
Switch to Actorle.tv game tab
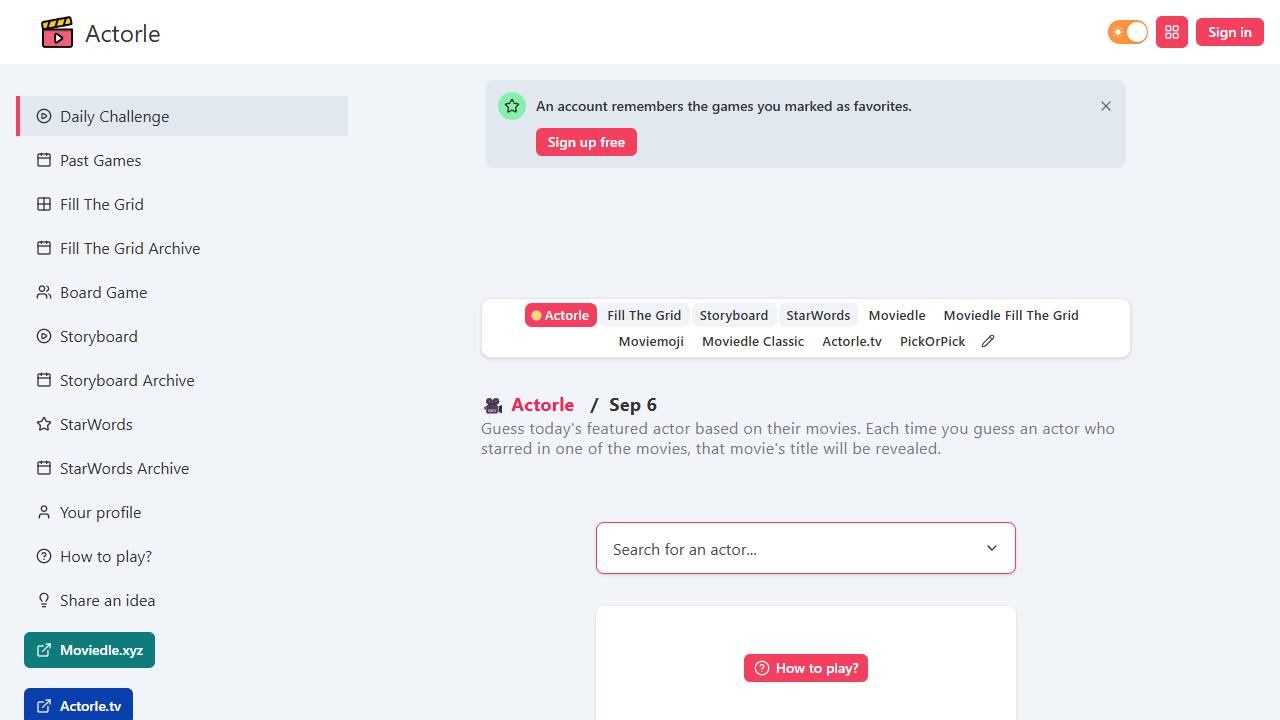click(852, 341)
